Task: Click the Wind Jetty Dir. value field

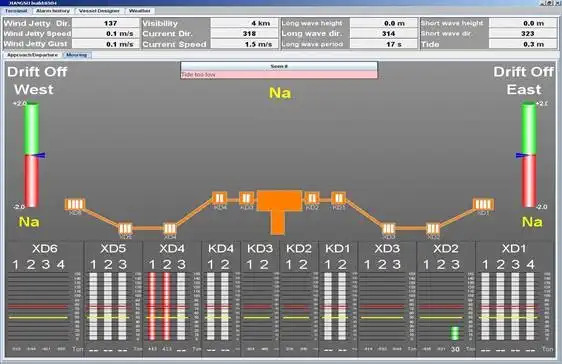Action: [105, 23]
